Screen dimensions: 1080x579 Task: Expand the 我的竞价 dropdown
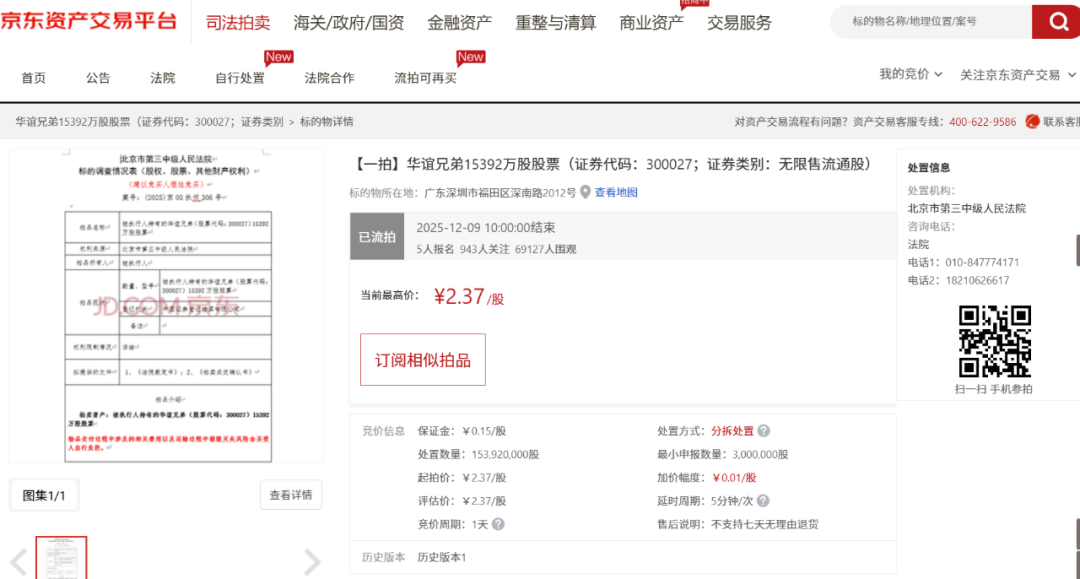coord(911,75)
